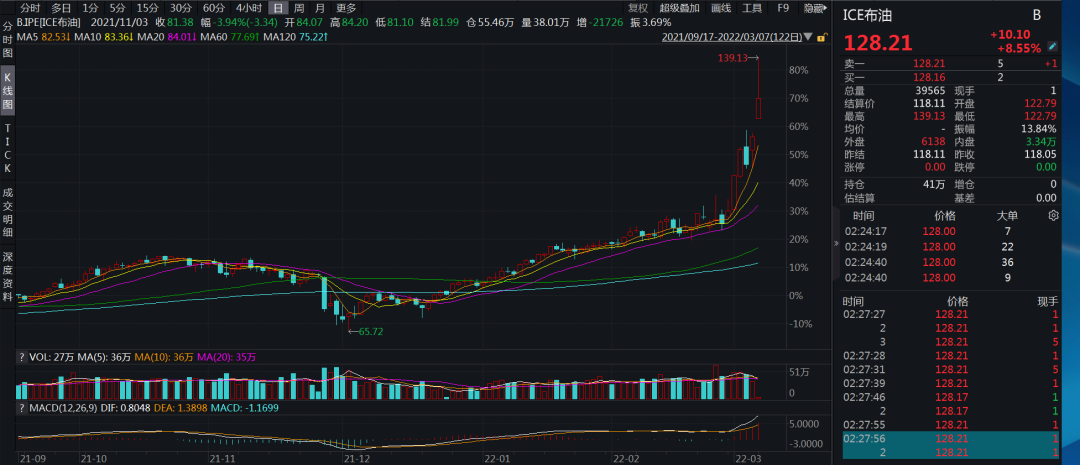Open 超级叠加 overlay option
Image resolution: width=1080 pixels, height=465 pixels.
point(679,8)
